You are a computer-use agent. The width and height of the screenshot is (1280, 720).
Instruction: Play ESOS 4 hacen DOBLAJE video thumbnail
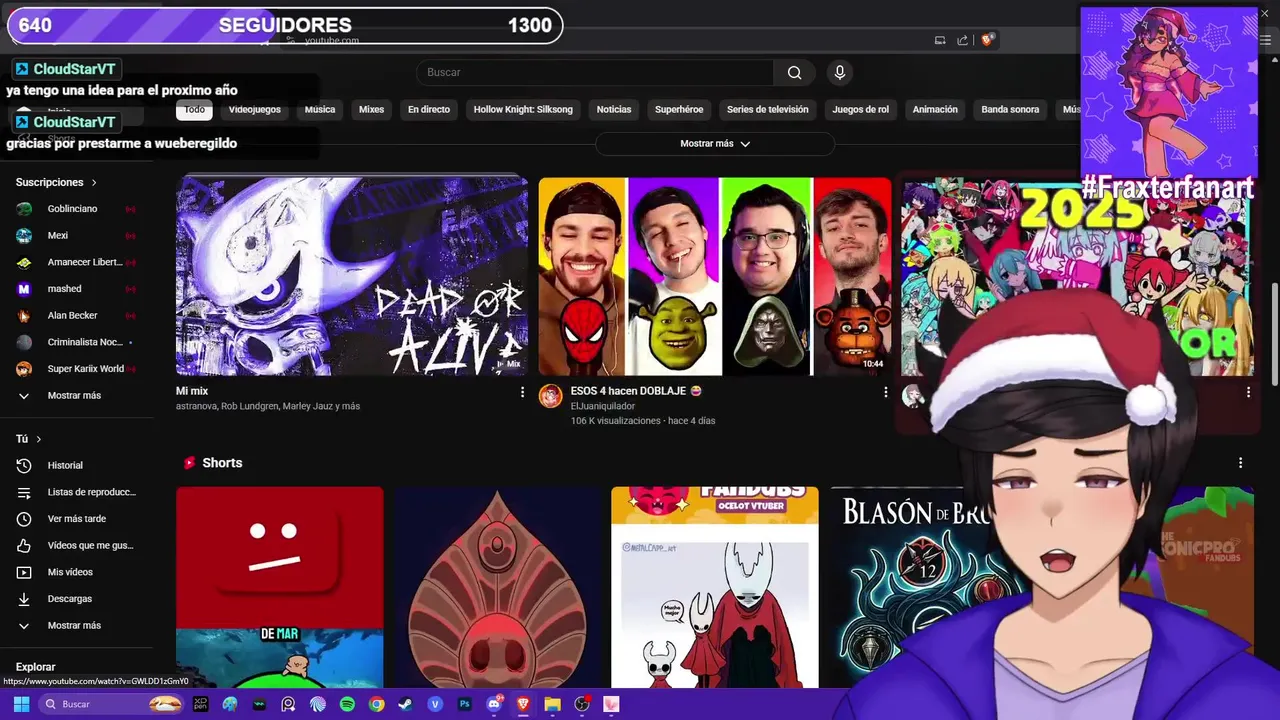pos(715,277)
